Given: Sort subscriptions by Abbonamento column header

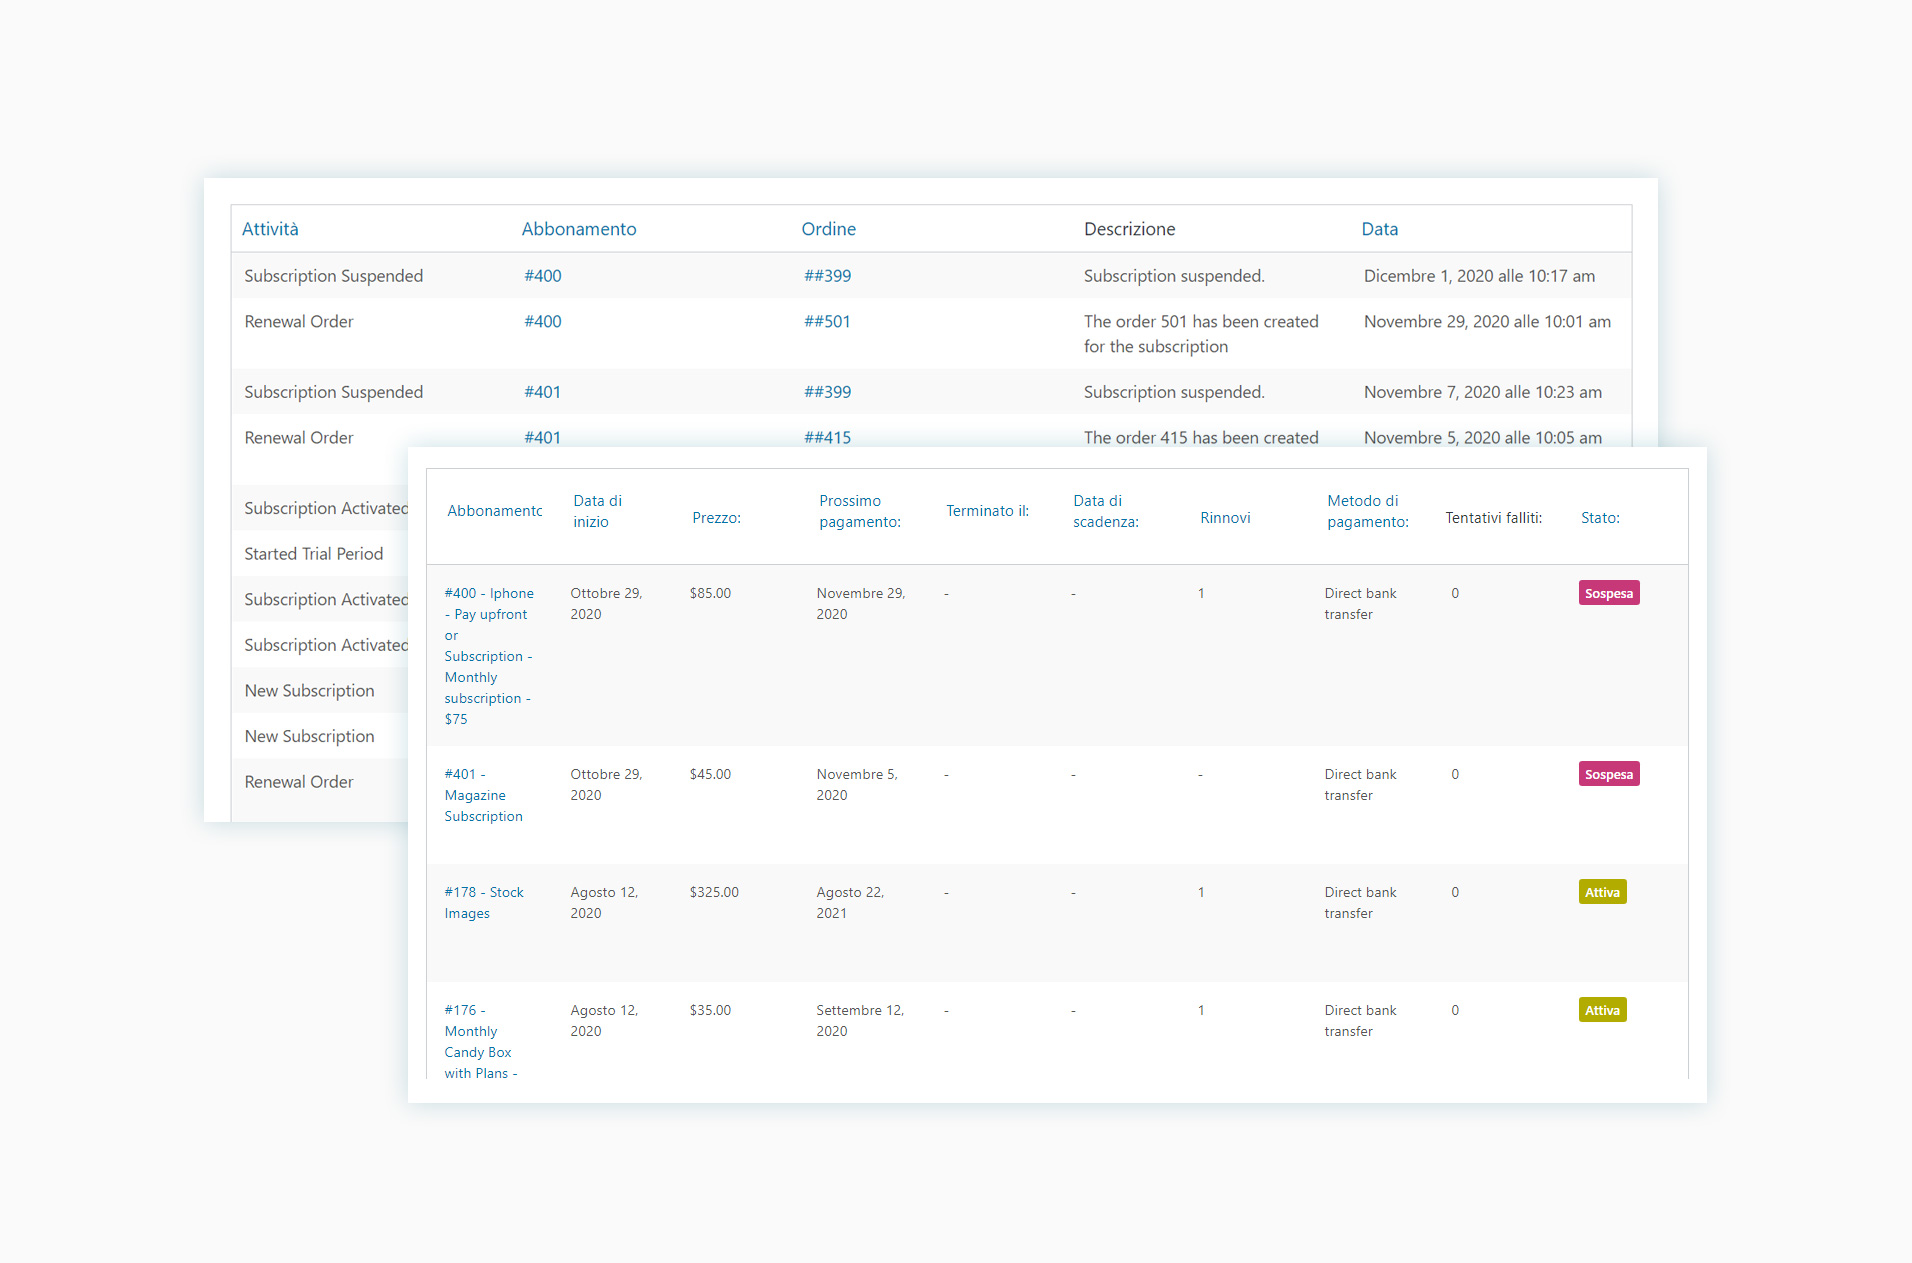Looking at the screenshot, I should coord(495,511).
